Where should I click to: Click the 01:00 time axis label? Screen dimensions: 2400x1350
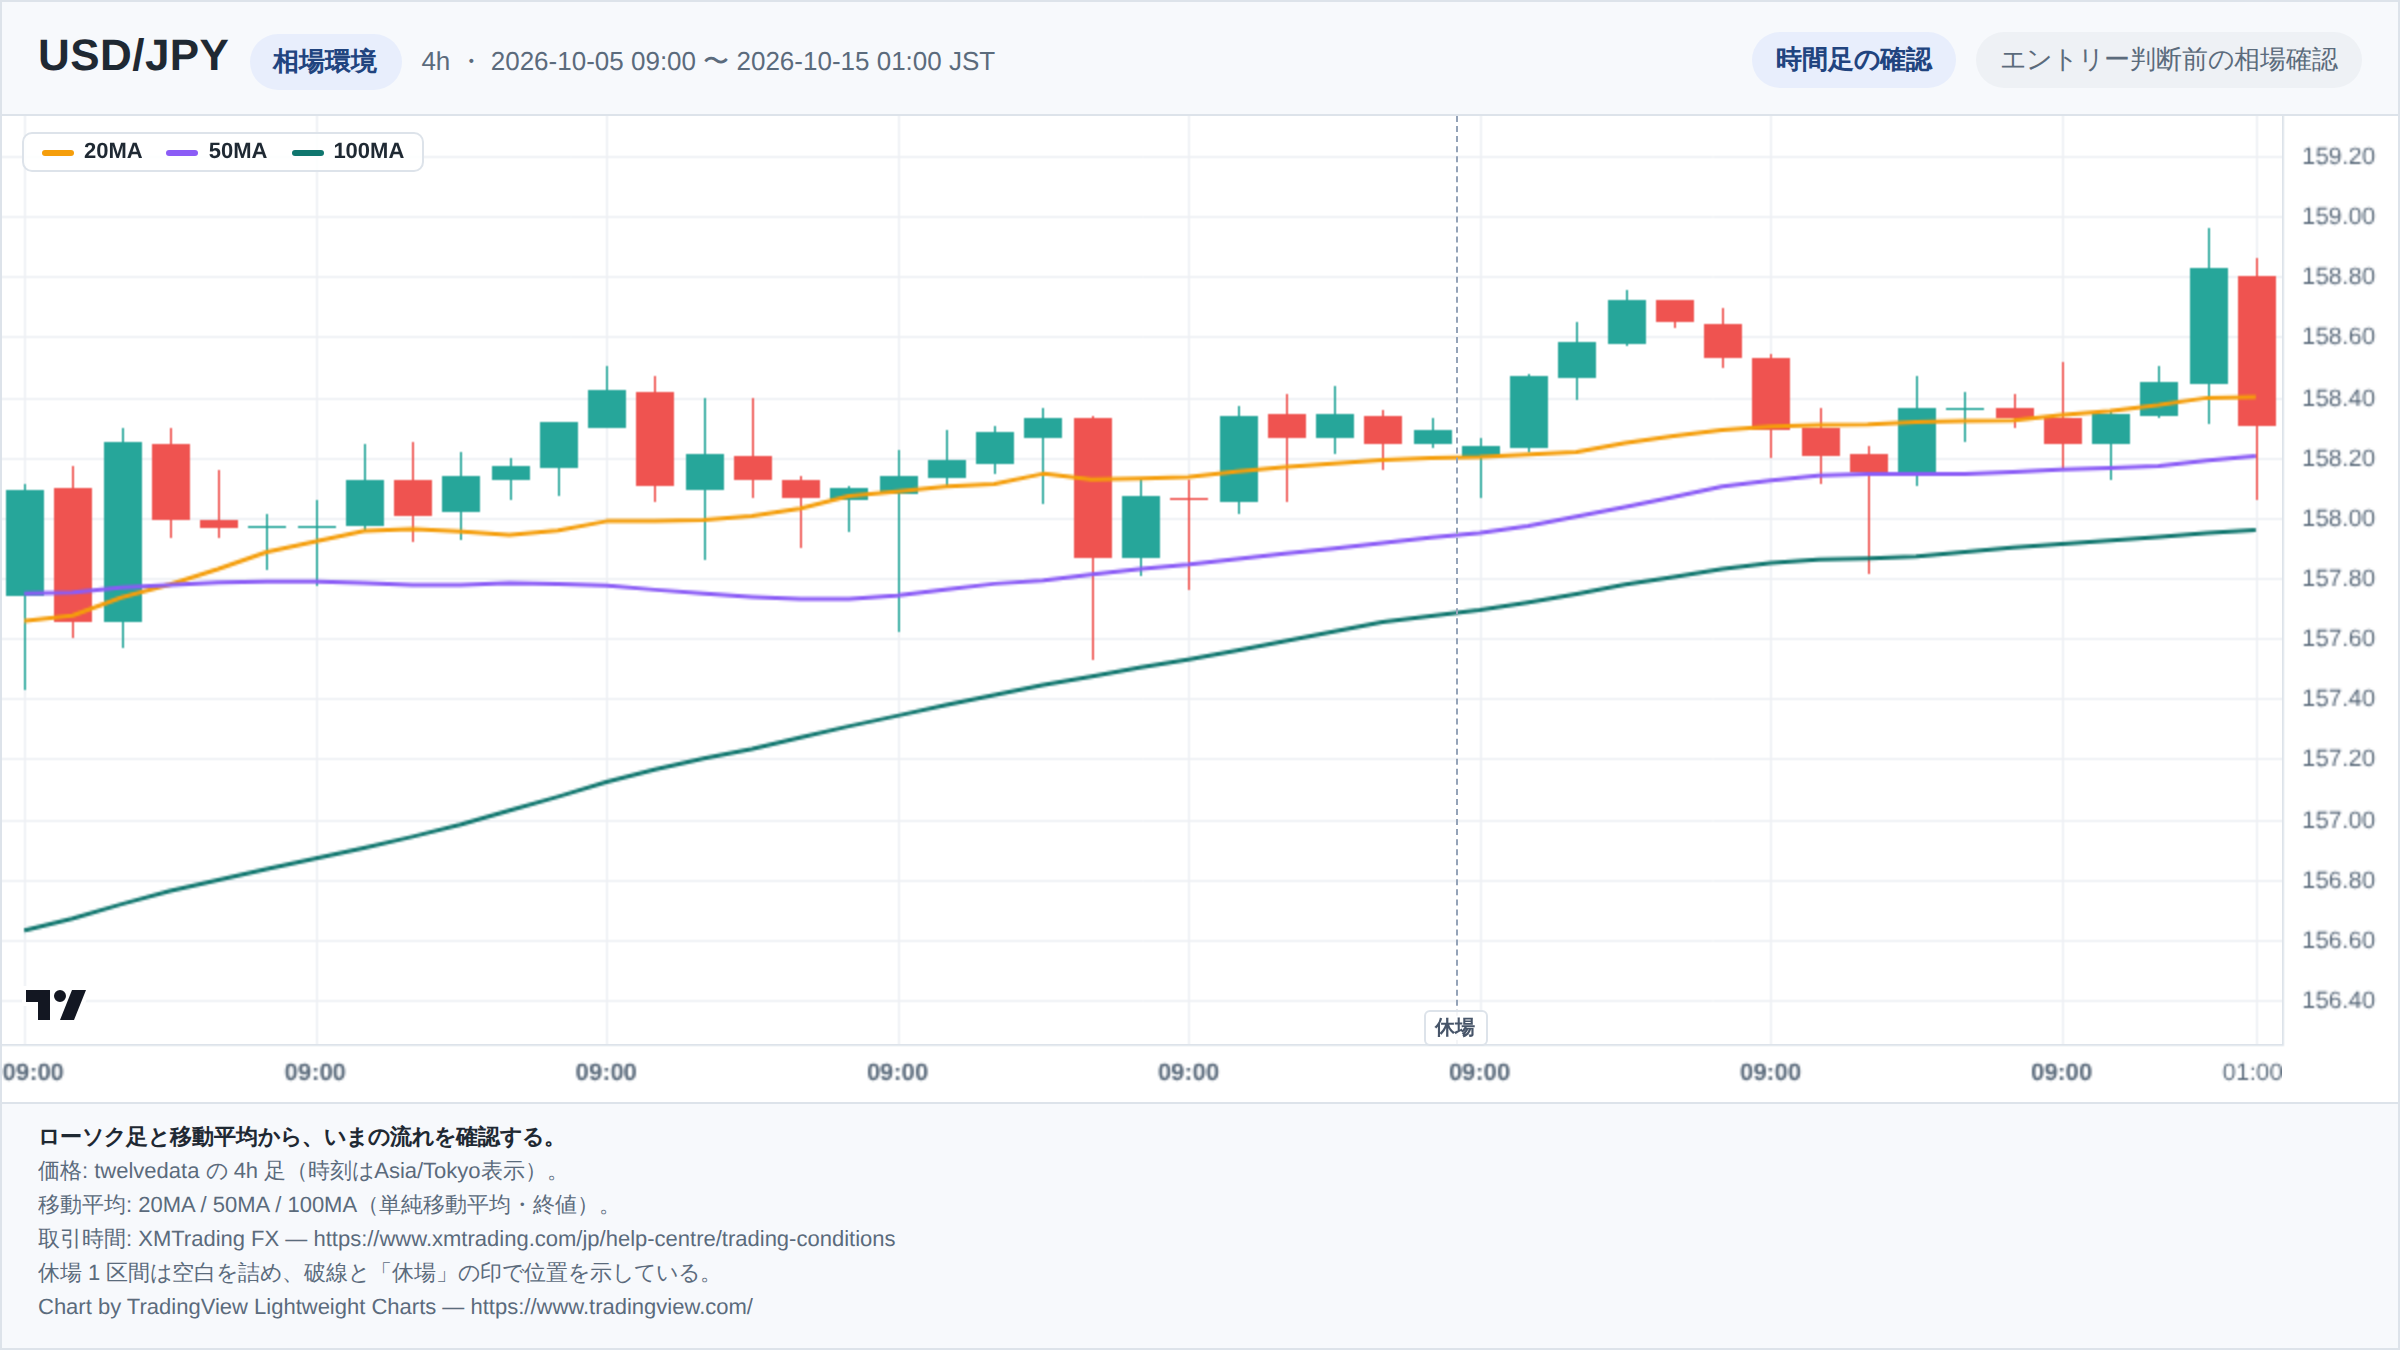(x=2252, y=1072)
